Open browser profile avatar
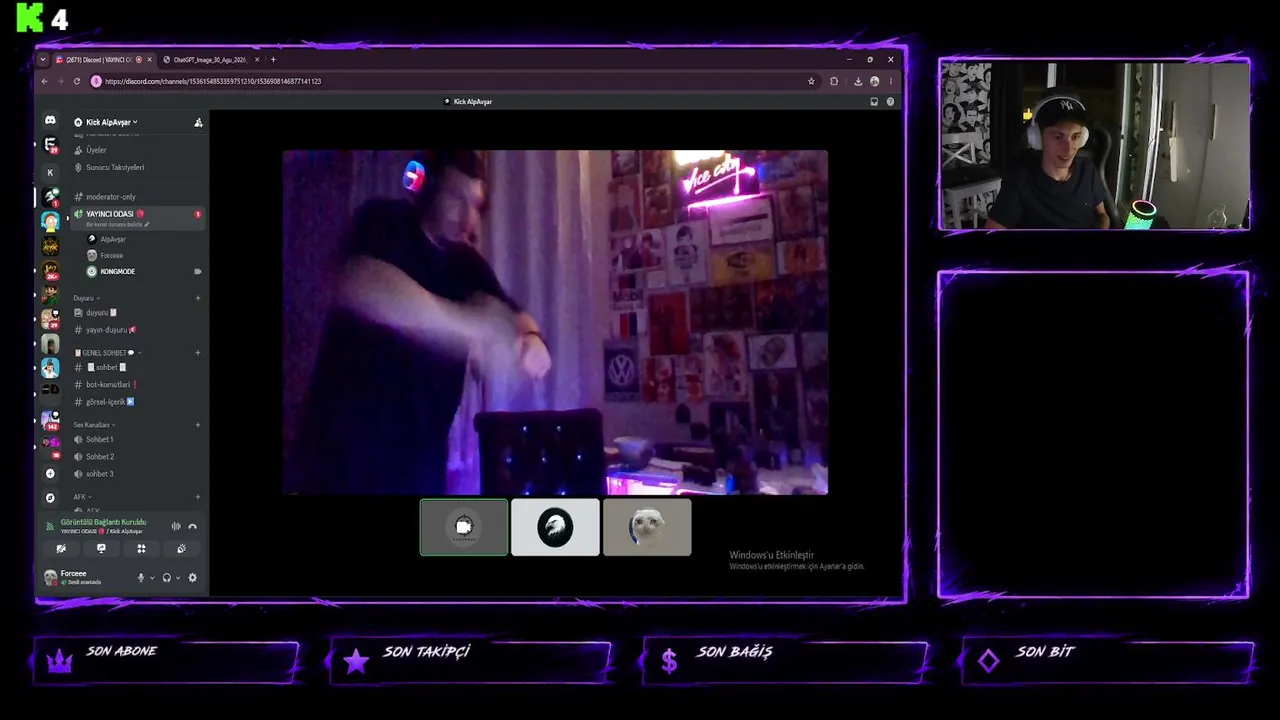 point(875,81)
